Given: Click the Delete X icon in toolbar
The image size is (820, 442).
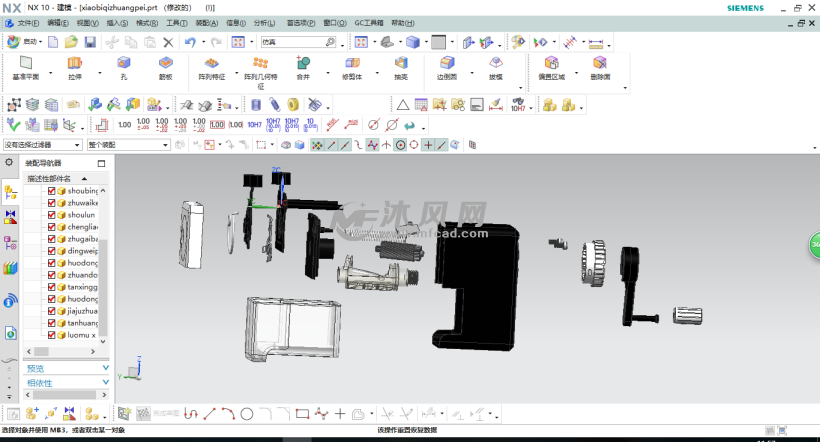Looking at the screenshot, I should 168,42.
